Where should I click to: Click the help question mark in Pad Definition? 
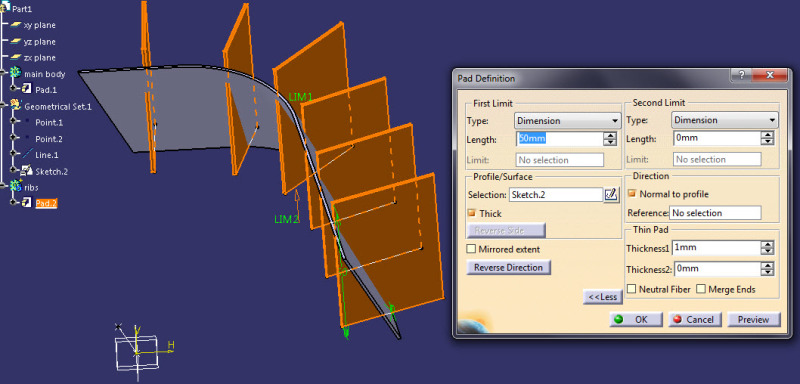(742, 75)
